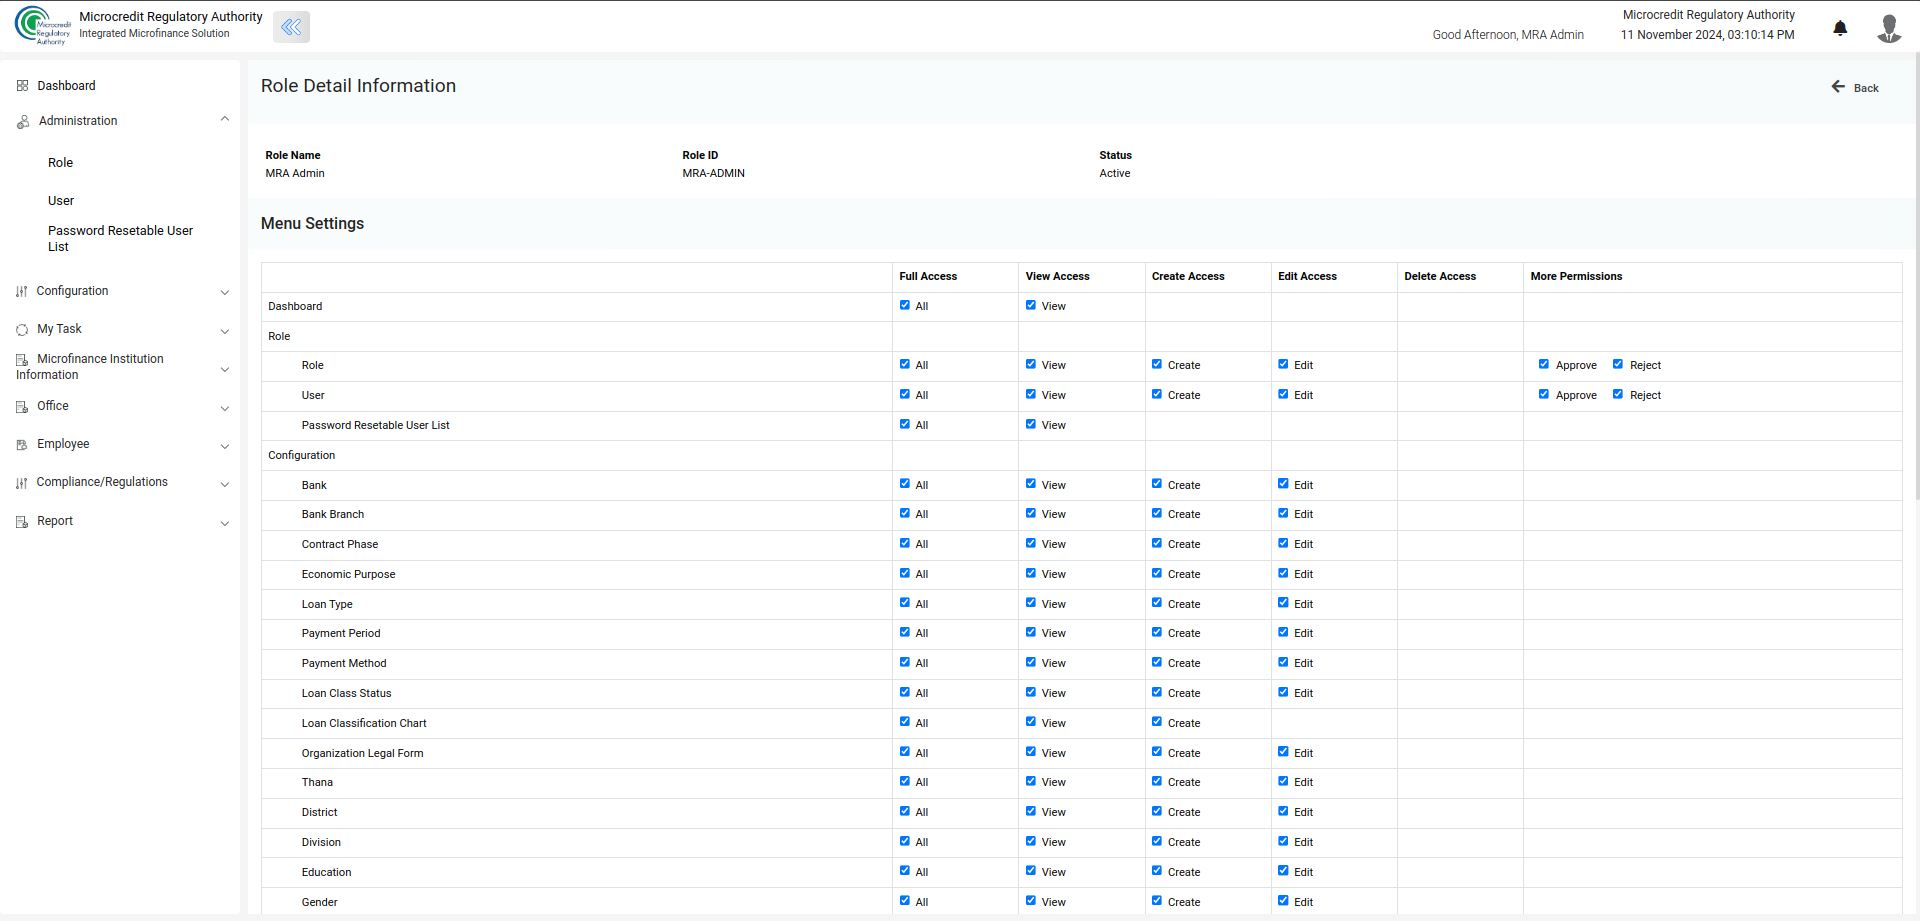1920x921 pixels.
Task: Expand Report menu chevron
Action: [225, 523]
